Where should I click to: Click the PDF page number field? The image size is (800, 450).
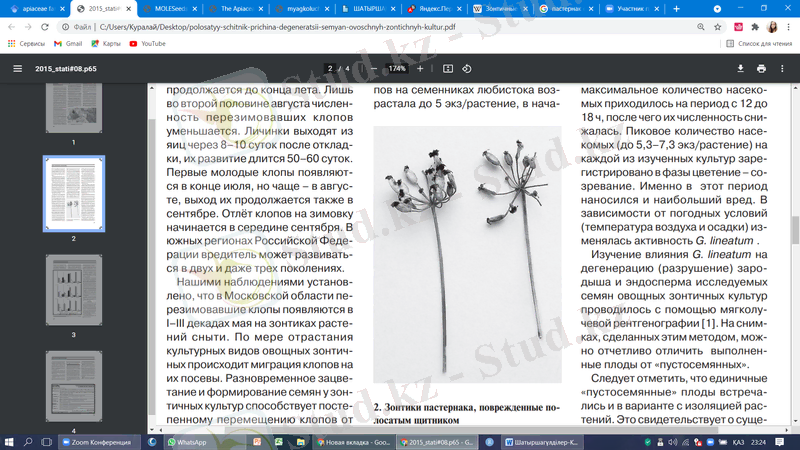330,69
